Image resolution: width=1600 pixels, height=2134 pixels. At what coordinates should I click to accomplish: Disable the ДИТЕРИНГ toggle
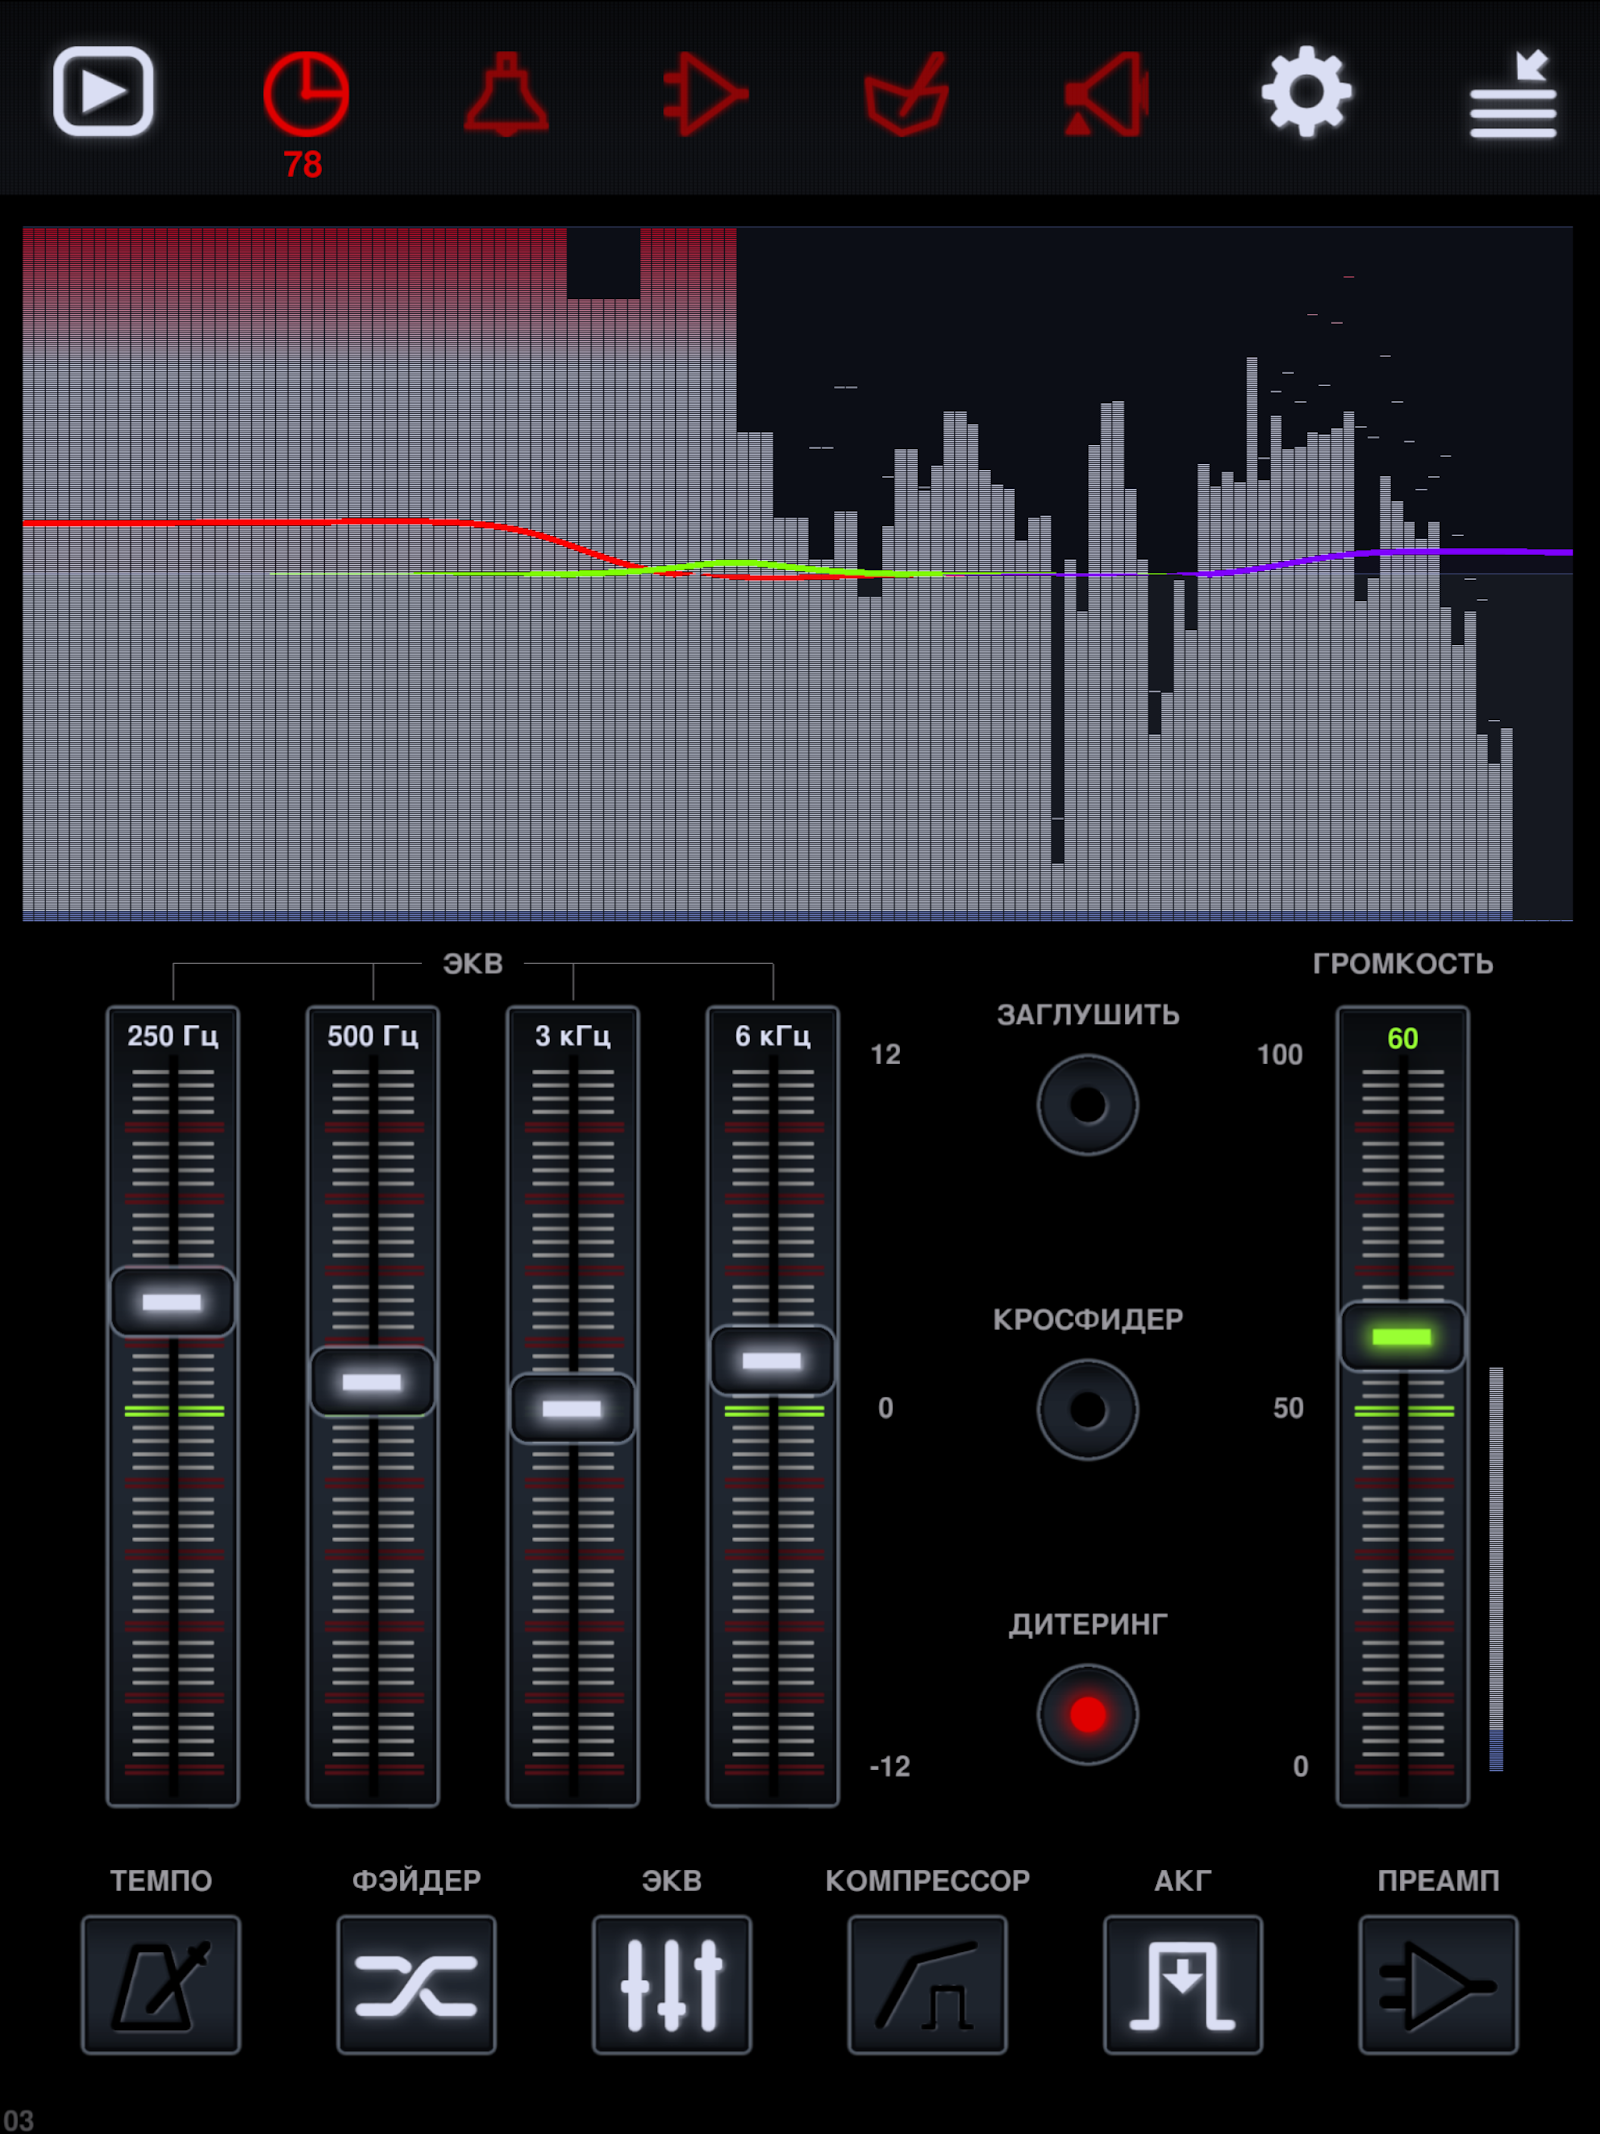tap(1087, 1715)
